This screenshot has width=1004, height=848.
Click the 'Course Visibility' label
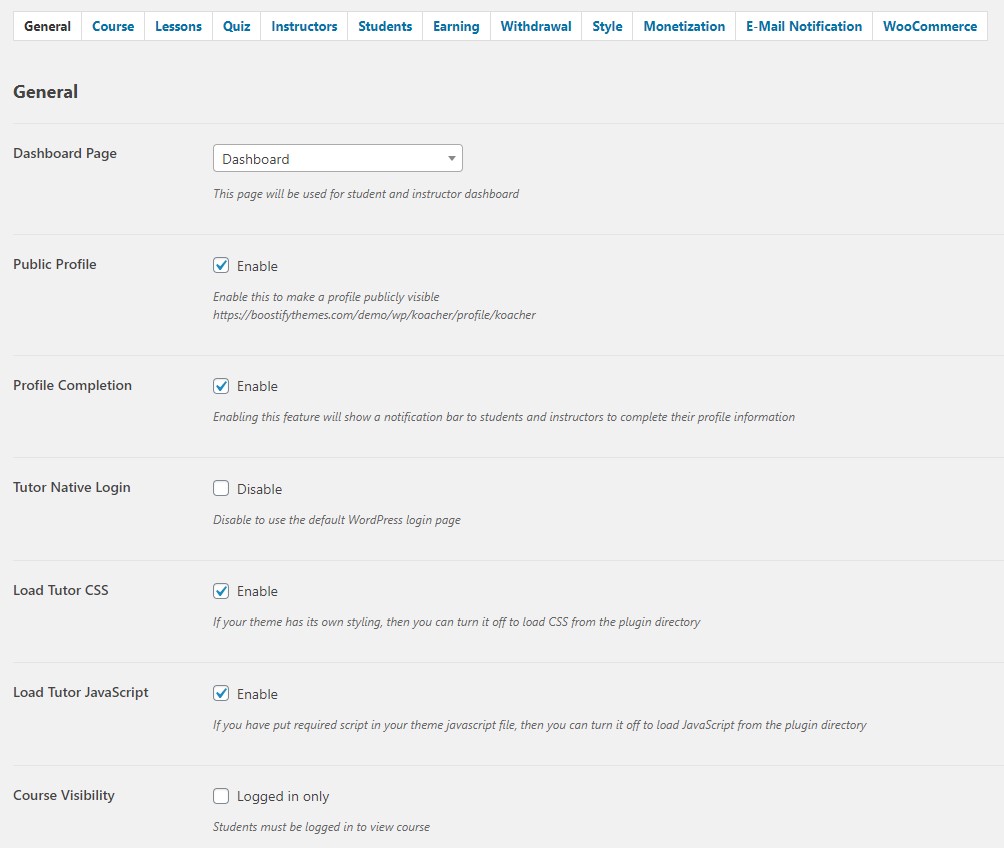click(x=64, y=795)
